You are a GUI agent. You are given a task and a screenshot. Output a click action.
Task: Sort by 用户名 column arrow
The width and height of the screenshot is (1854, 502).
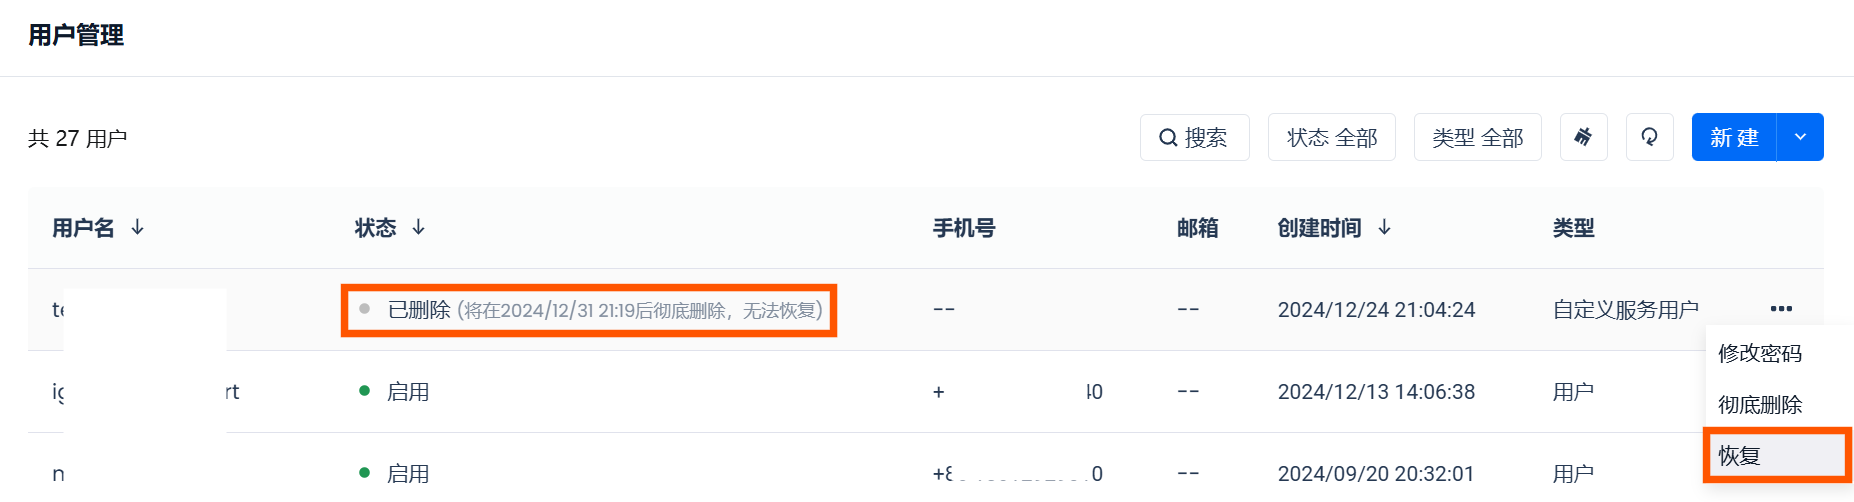[138, 228]
